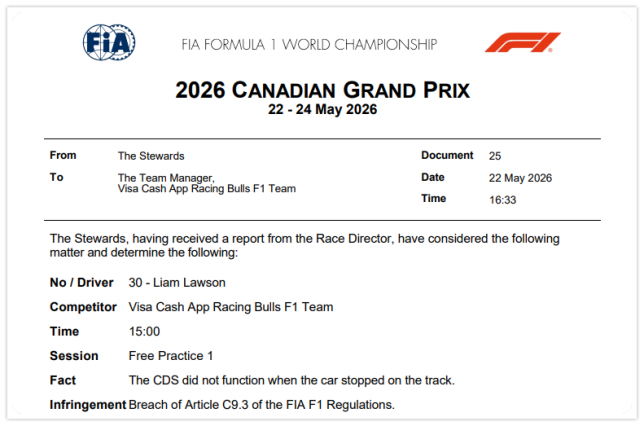
Task: Click the date range 22 - 24 May 2026
Action: tap(322, 109)
